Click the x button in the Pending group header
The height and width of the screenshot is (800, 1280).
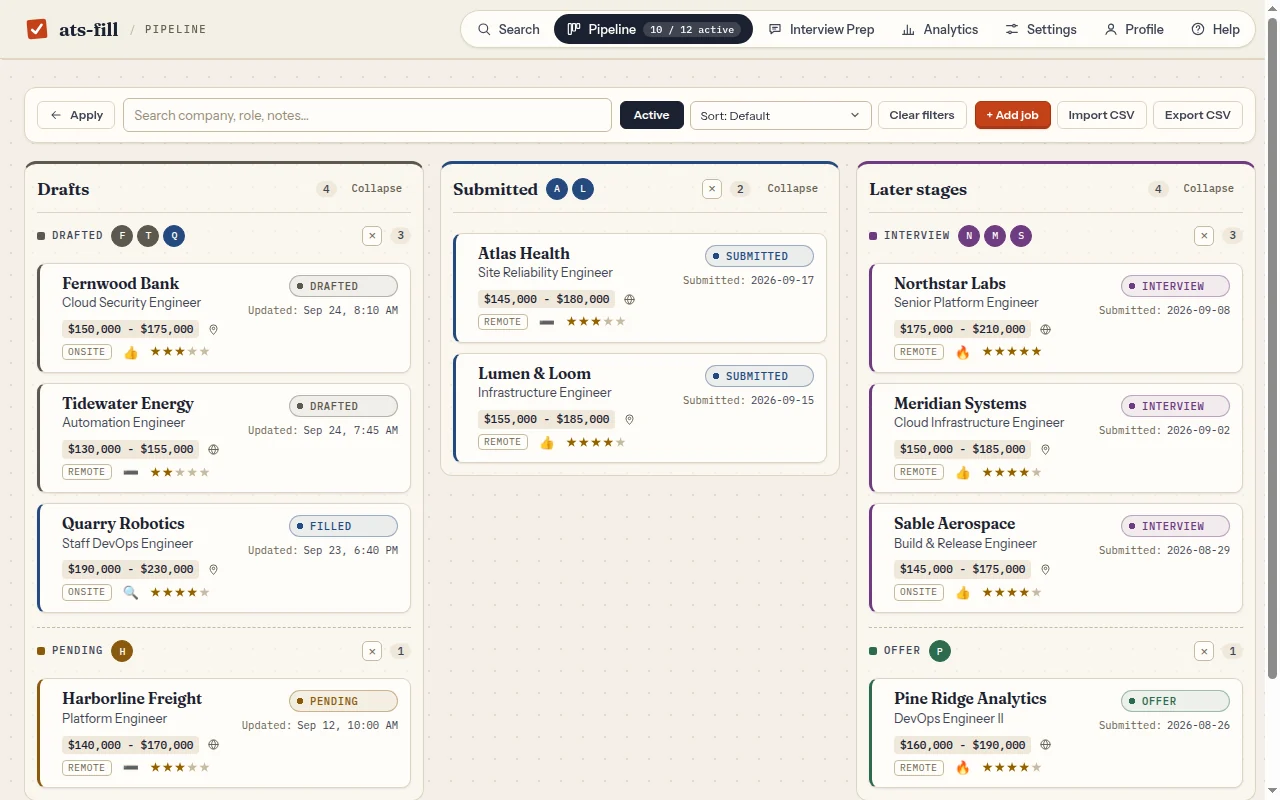pyautogui.click(x=372, y=651)
